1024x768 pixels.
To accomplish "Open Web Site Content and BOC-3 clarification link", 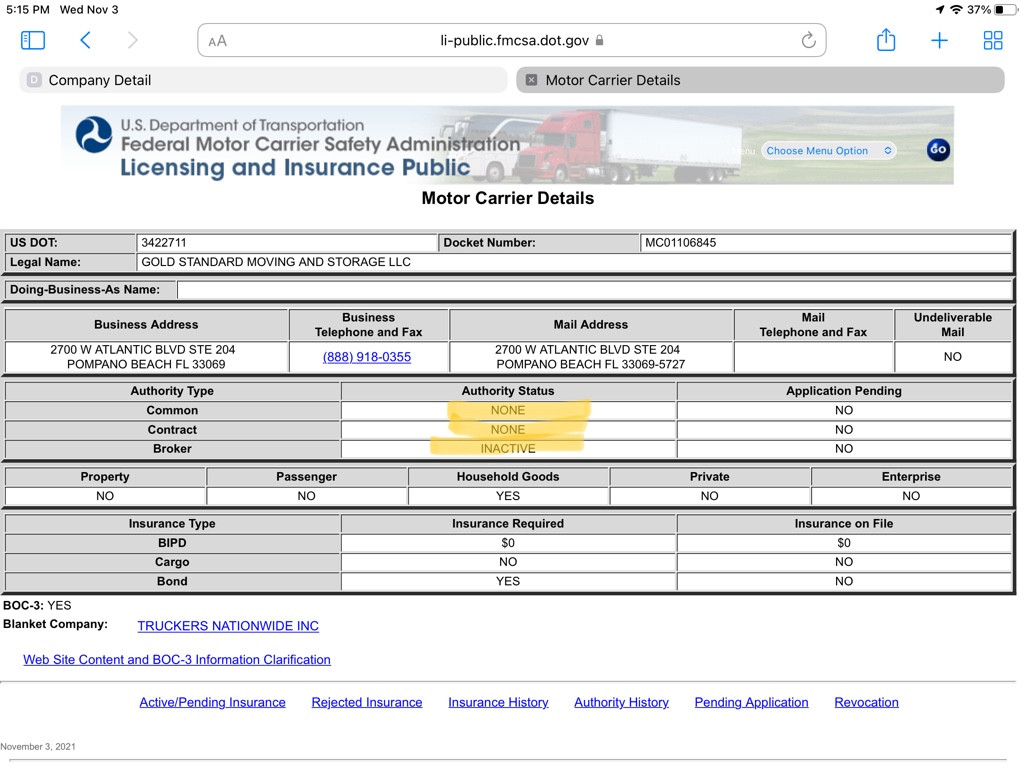I will point(177,660).
